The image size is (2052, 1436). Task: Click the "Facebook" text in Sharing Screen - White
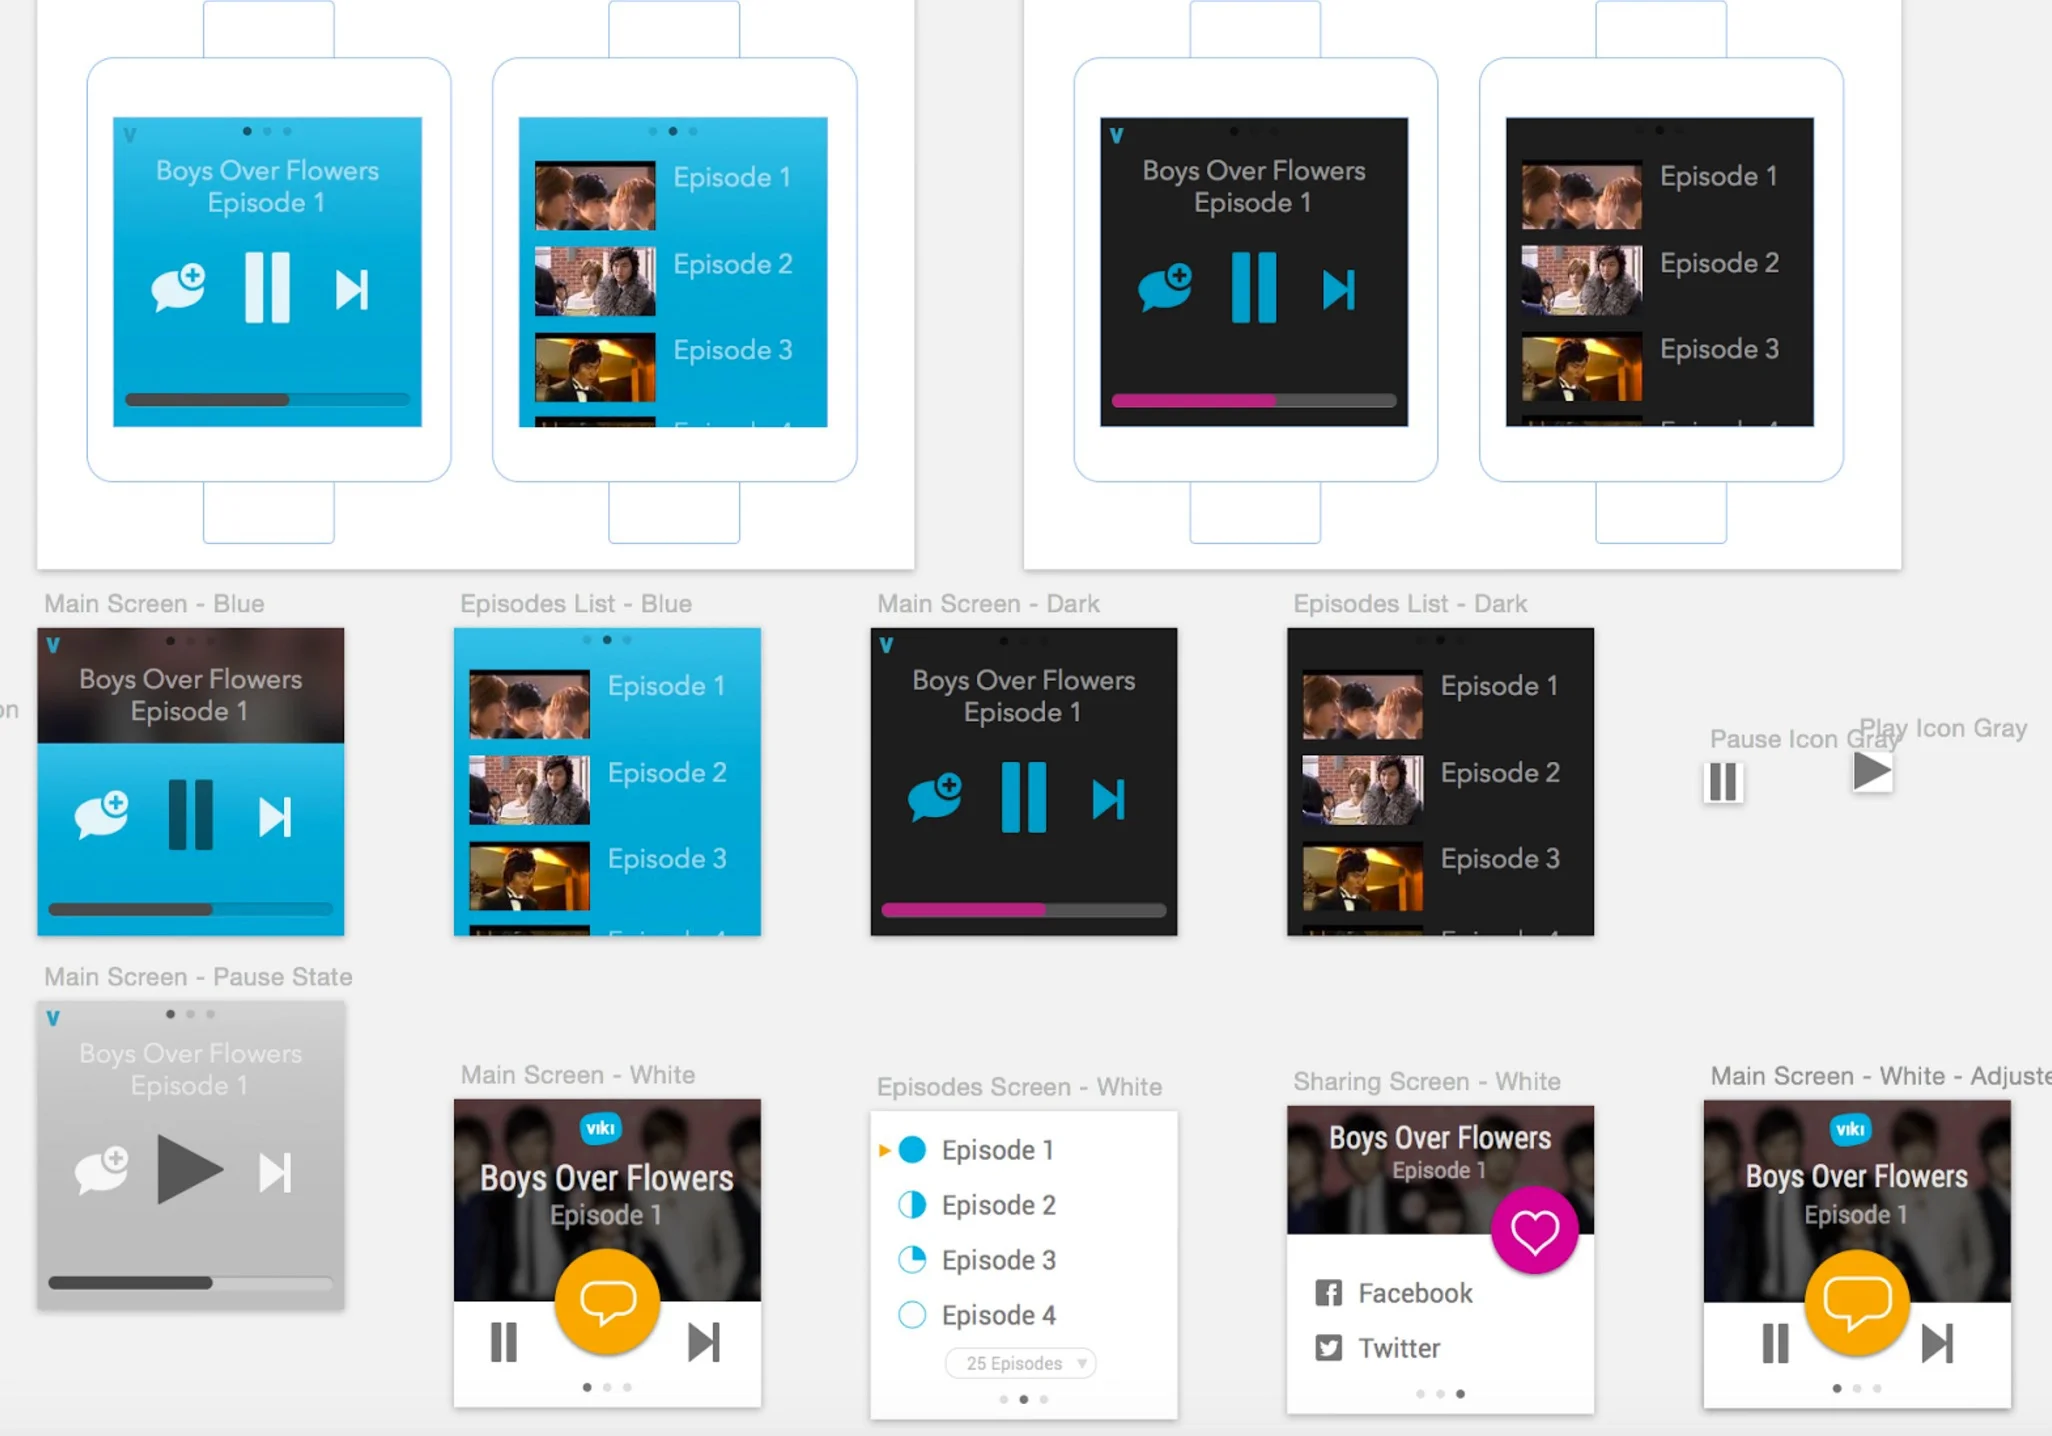1415,1293
